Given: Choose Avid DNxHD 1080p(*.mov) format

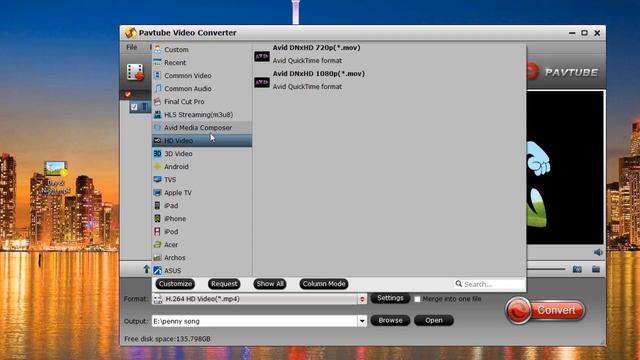Looking at the screenshot, I should pyautogui.click(x=319, y=74).
